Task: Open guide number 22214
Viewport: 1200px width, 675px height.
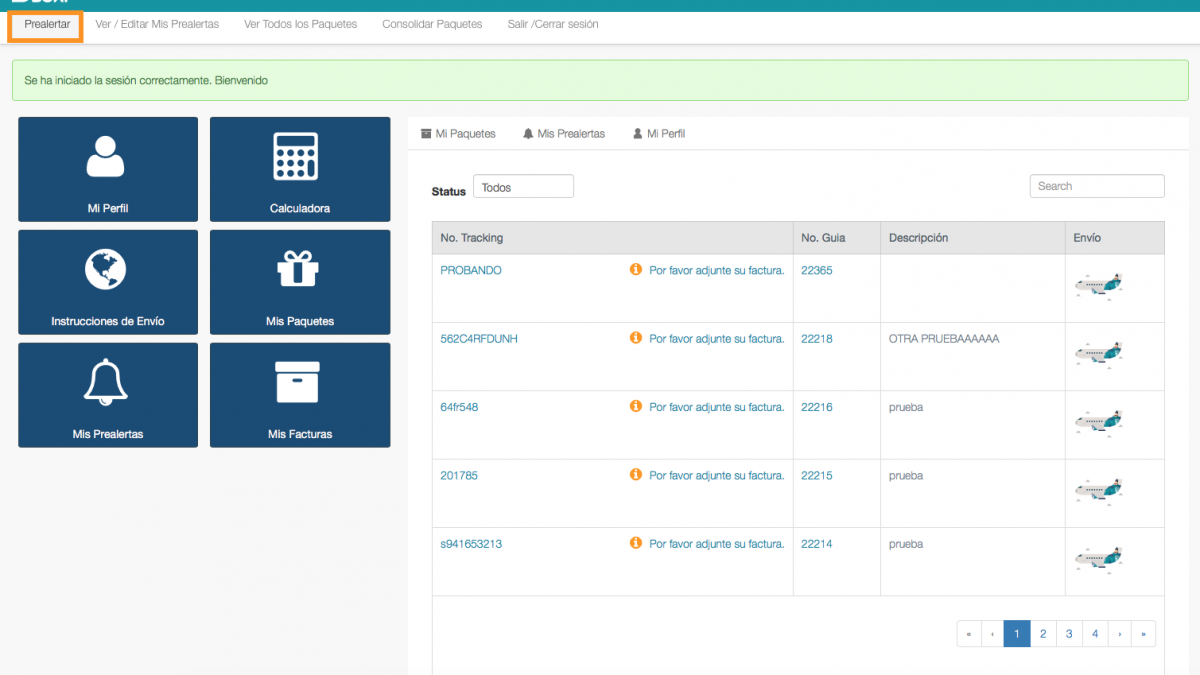Action: pyautogui.click(x=817, y=544)
